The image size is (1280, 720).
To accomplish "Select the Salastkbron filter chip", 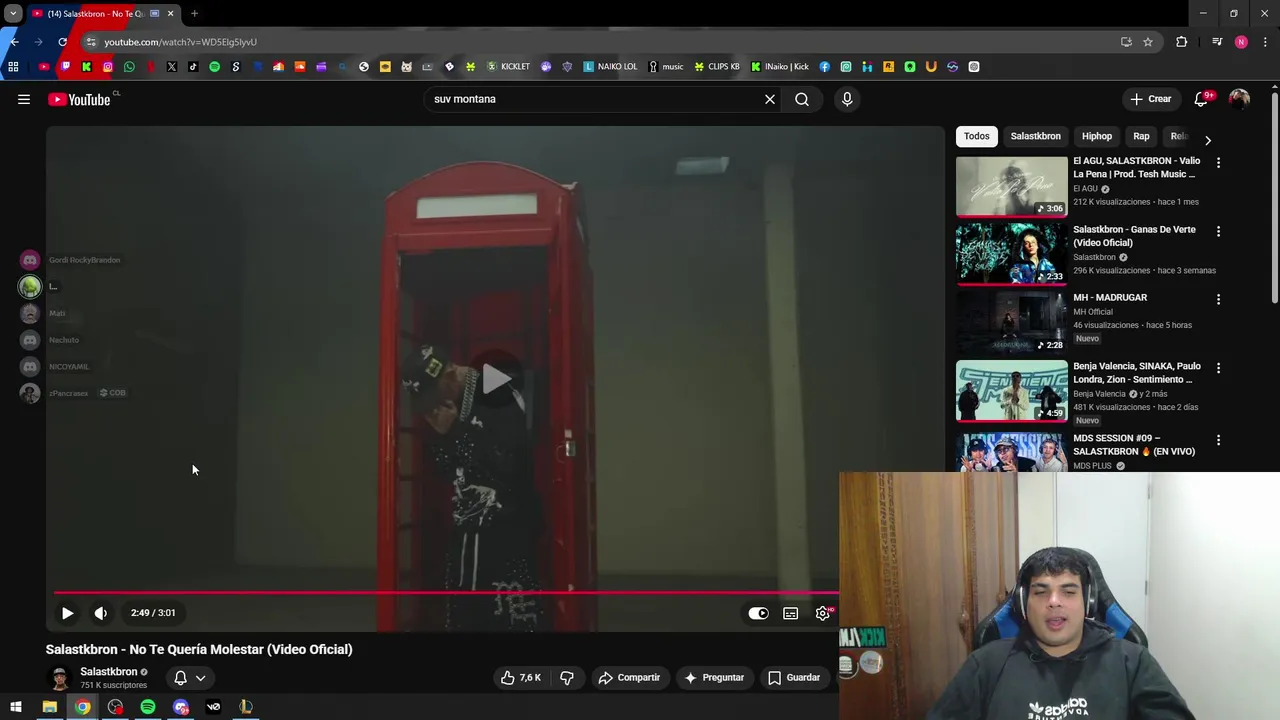I will (1035, 136).
